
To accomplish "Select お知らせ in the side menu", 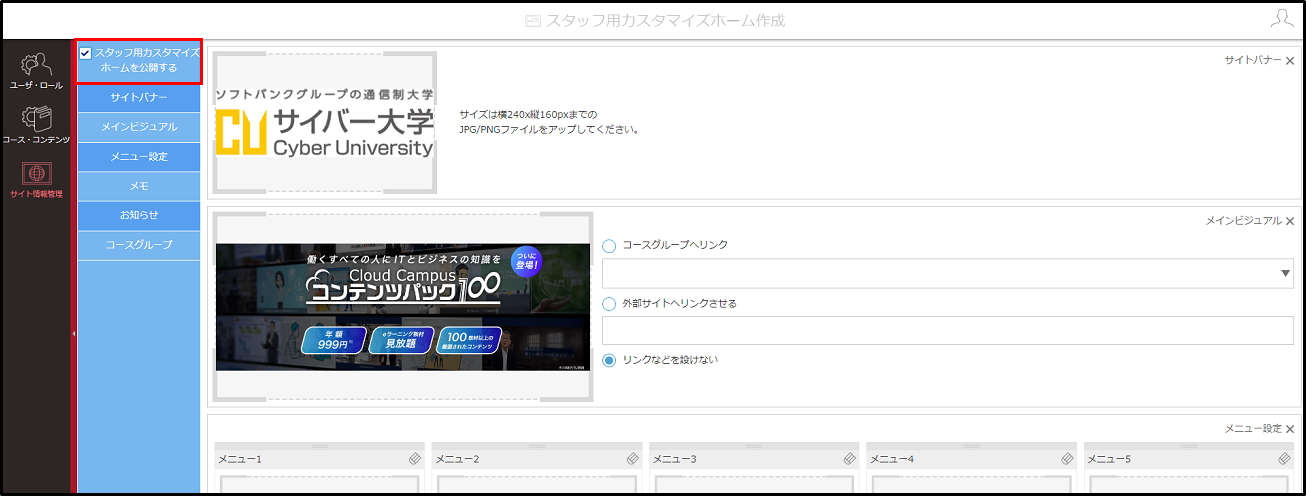I will (139, 215).
